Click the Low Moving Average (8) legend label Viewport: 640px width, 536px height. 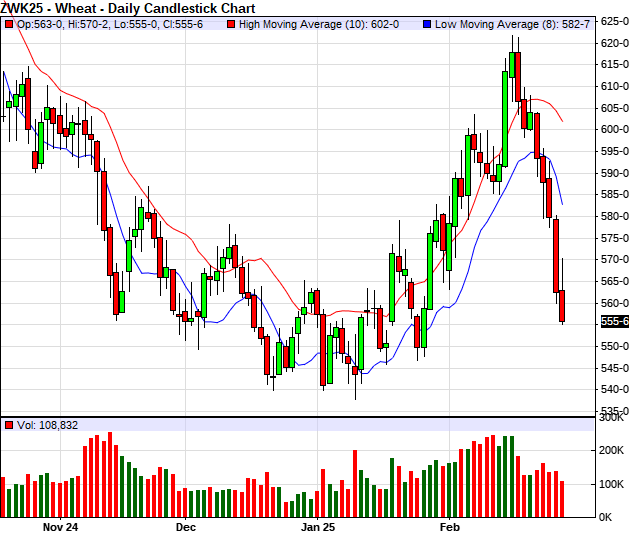tap(507, 23)
